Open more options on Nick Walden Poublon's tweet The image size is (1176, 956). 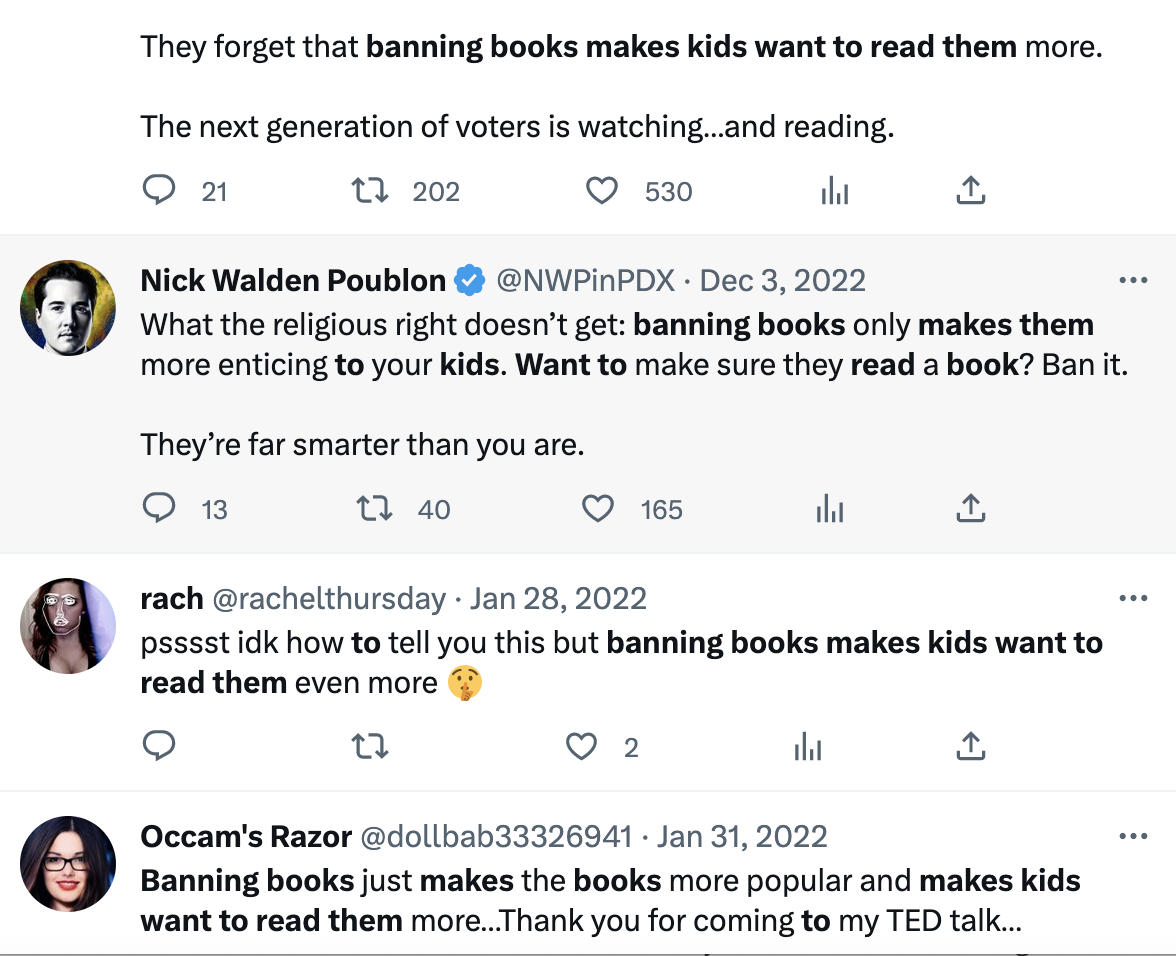(x=1133, y=280)
